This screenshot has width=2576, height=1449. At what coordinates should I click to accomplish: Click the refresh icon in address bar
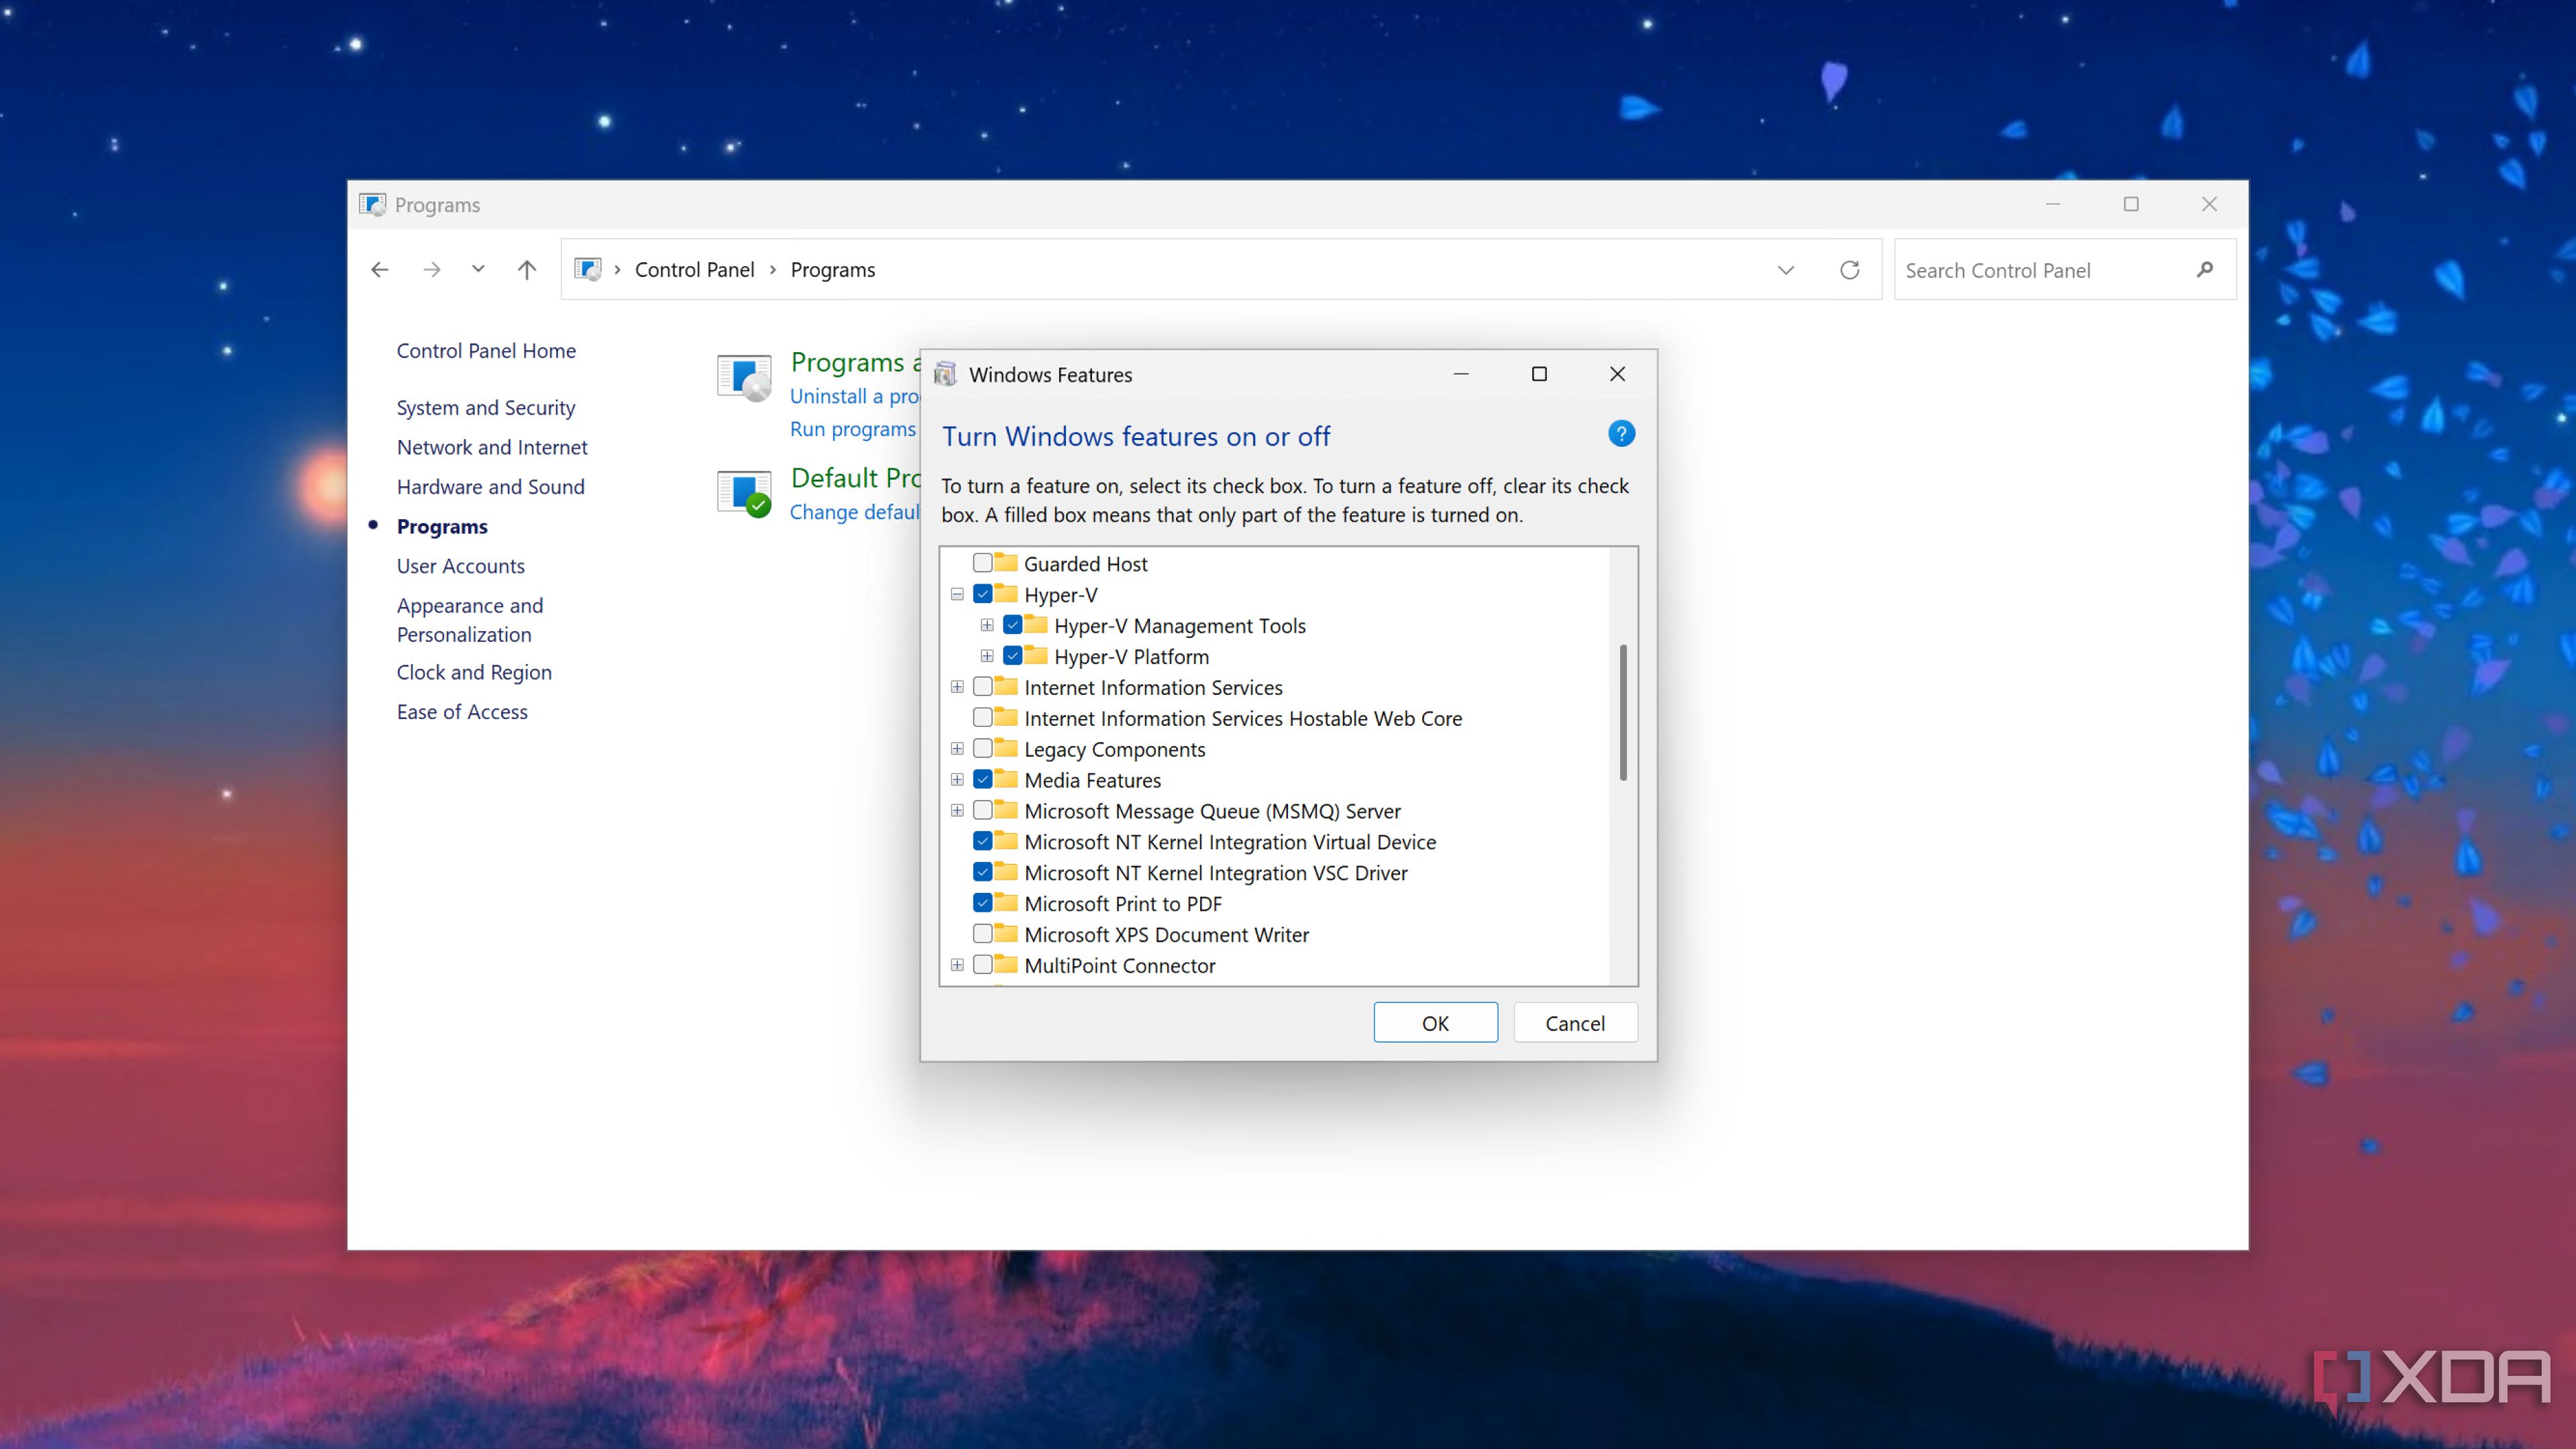(1849, 270)
